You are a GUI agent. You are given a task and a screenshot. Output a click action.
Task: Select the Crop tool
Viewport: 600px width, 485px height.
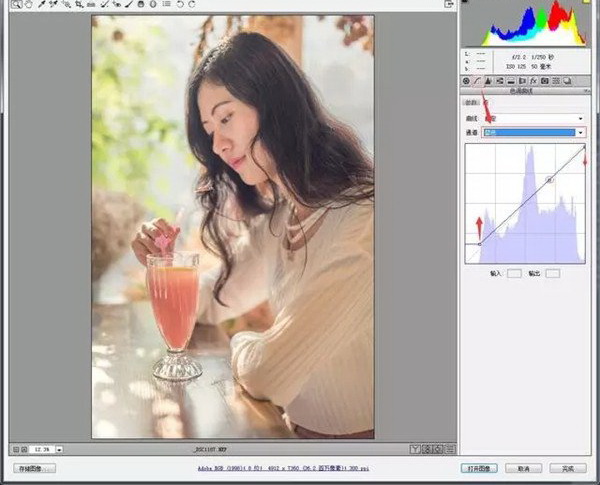pos(79,5)
